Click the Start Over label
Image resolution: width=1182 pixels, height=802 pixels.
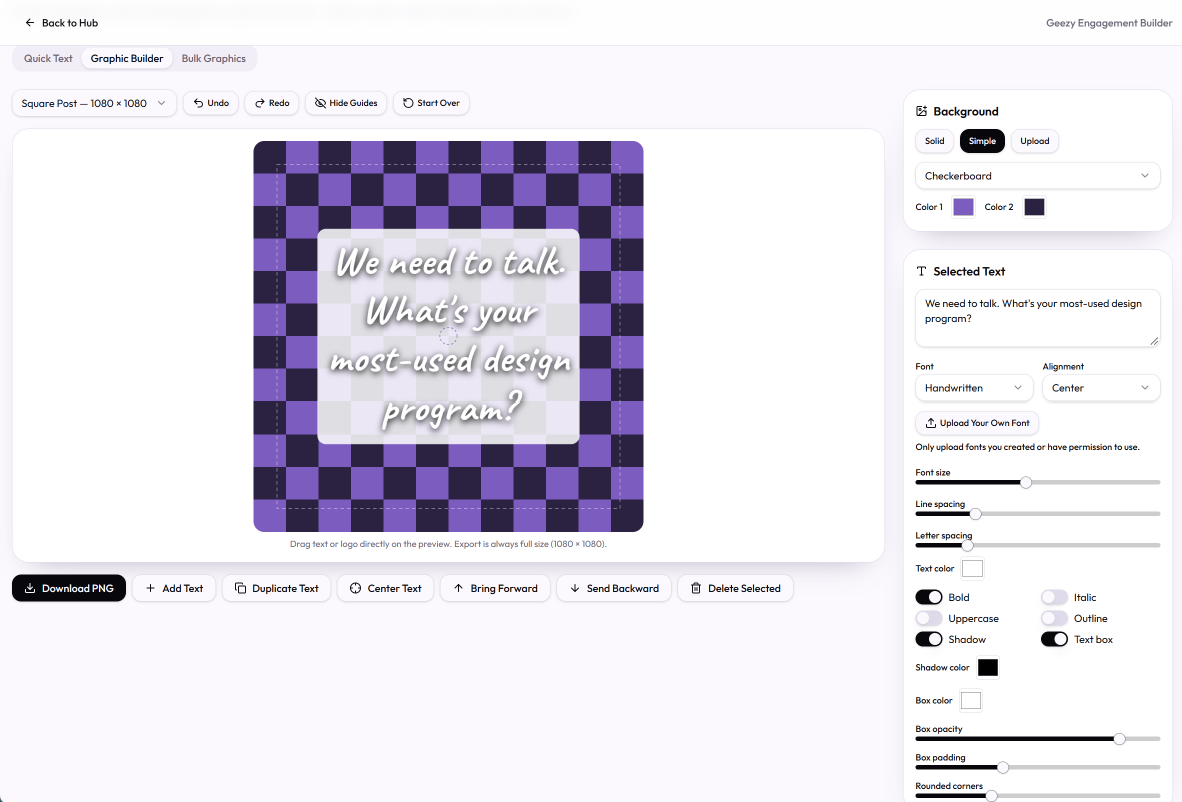(x=438, y=103)
